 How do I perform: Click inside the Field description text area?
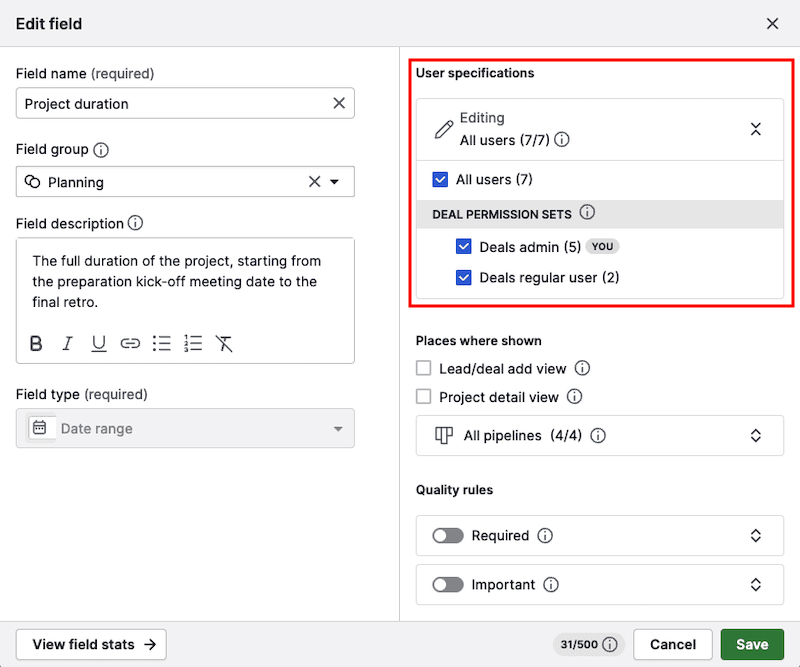(185, 281)
